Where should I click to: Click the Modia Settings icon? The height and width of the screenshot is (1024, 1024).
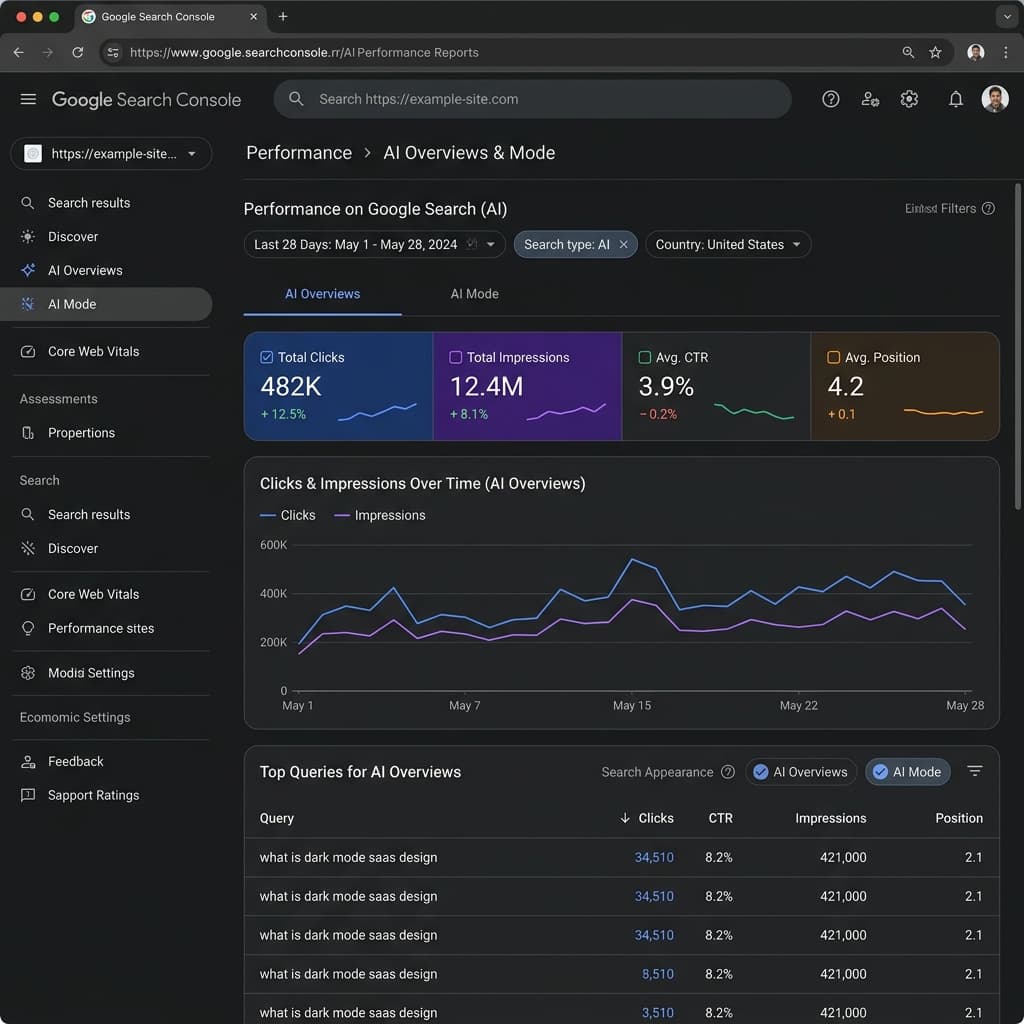pyautogui.click(x=28, y=673)
